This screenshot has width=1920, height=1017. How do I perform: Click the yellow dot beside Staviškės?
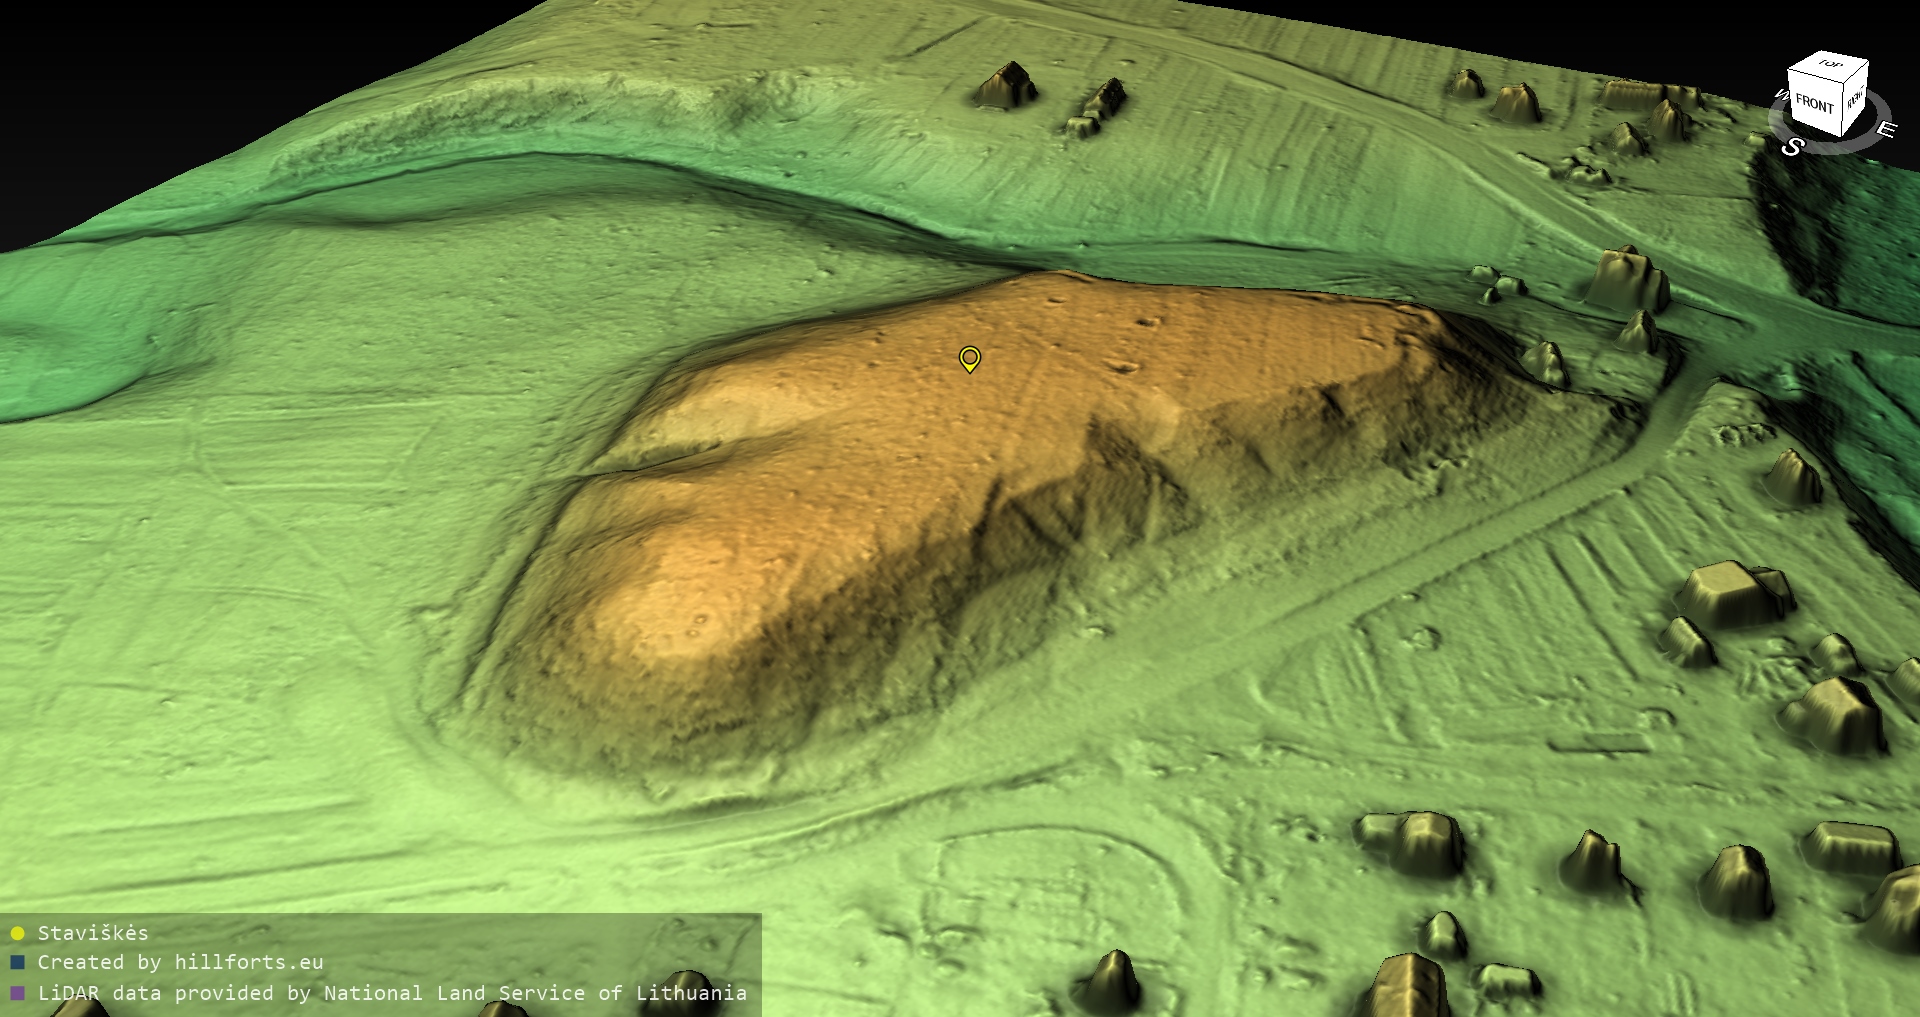[17, 934]
